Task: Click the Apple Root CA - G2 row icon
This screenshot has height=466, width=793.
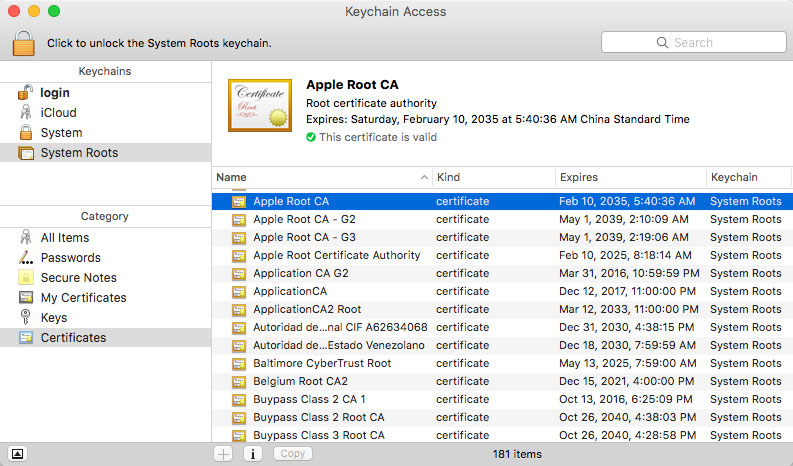Action: (x=239, y=220)
